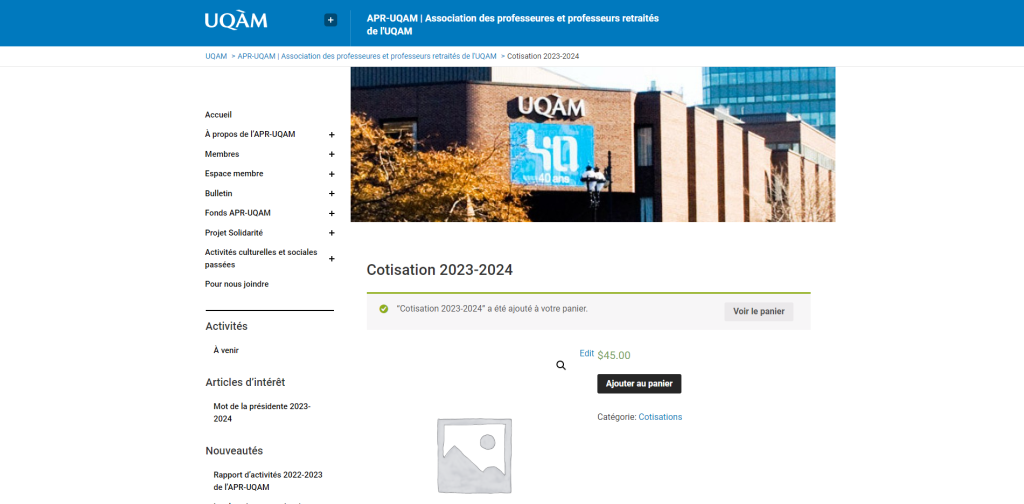
Task: Open the Cotisations category link
Action: (x=660, y=417)
